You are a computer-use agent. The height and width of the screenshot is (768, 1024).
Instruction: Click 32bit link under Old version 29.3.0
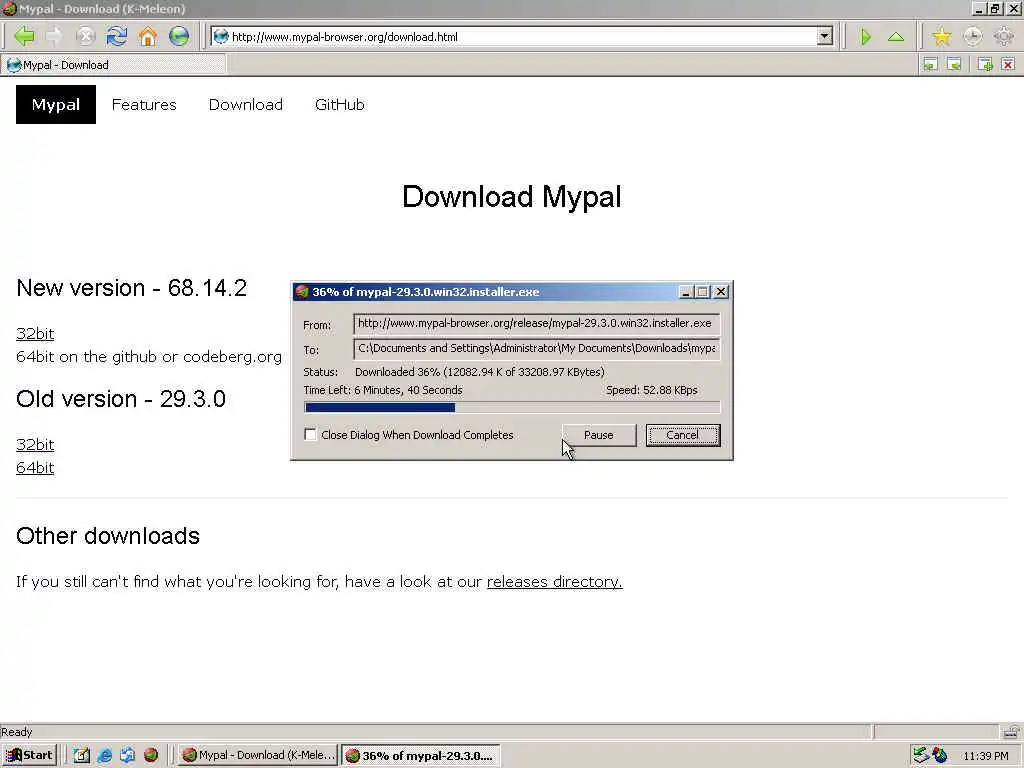(x=35, y=445)
